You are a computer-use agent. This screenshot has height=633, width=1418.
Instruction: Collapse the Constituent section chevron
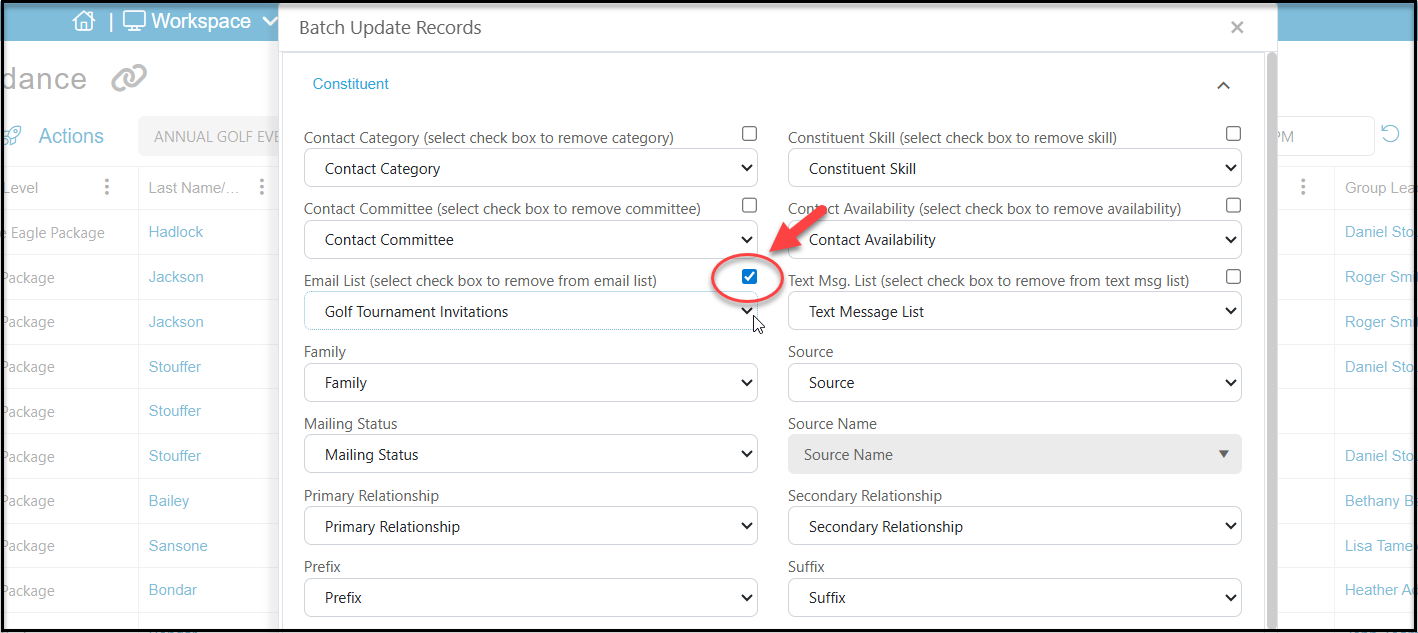[x=1223, y=86]
